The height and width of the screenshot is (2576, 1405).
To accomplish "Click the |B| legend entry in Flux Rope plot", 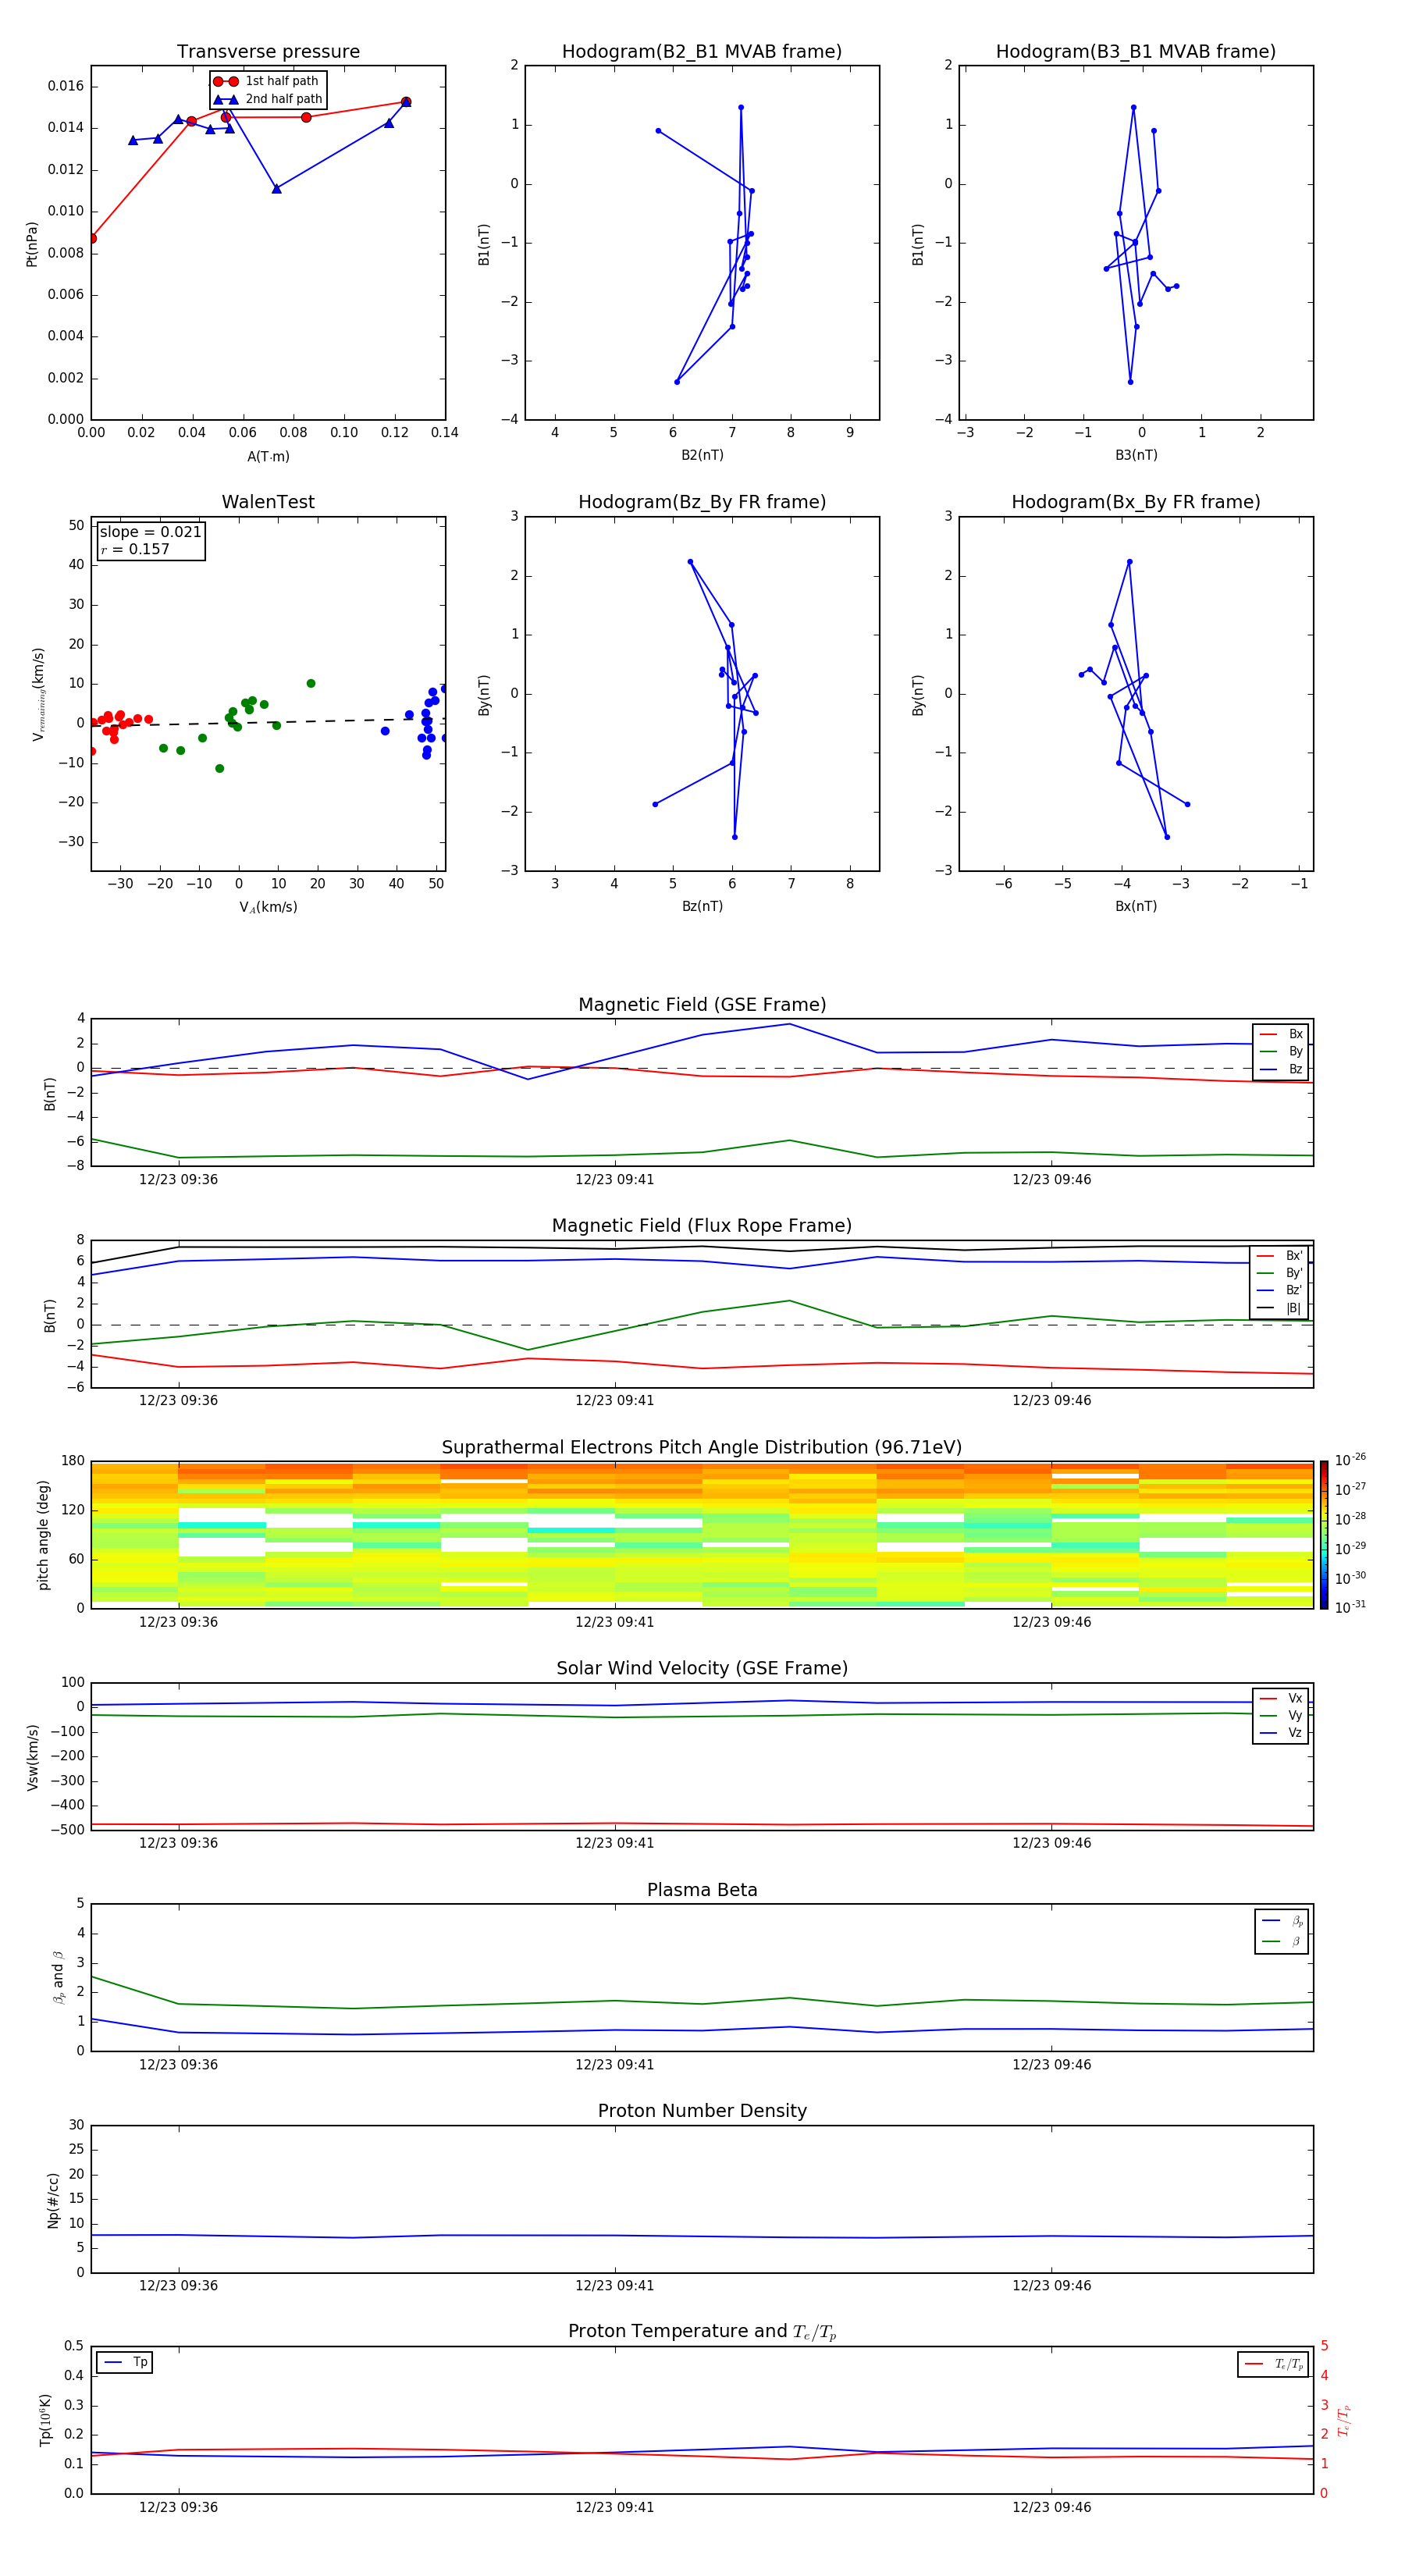I will tap(1279, 1308).
